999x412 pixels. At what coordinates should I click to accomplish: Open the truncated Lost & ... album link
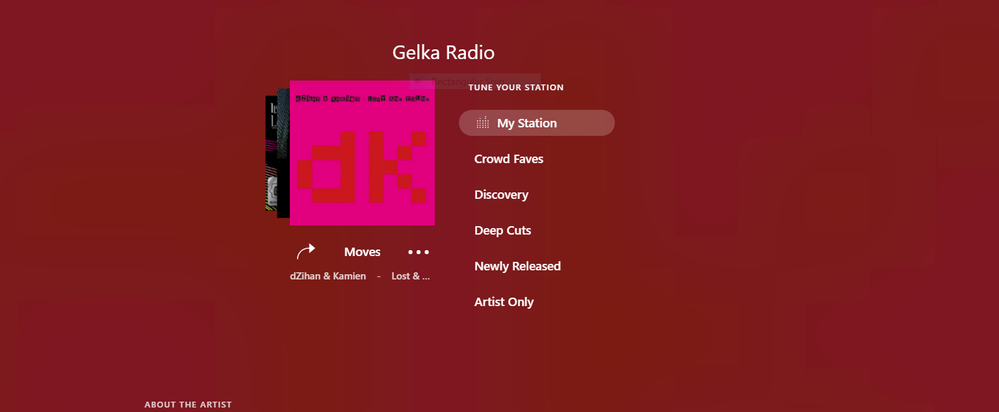pyautogui.click(x=410, y=276)
